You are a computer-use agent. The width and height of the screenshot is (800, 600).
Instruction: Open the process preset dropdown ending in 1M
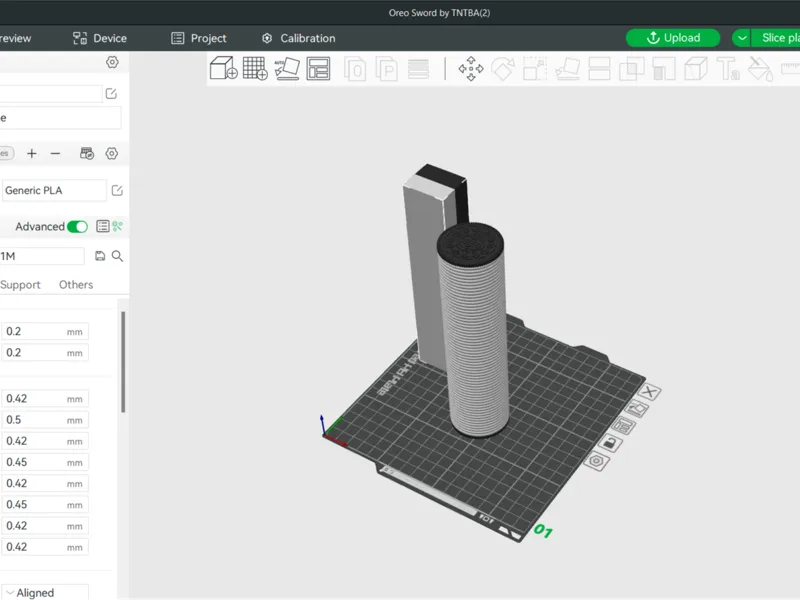(x=42, y=256)
